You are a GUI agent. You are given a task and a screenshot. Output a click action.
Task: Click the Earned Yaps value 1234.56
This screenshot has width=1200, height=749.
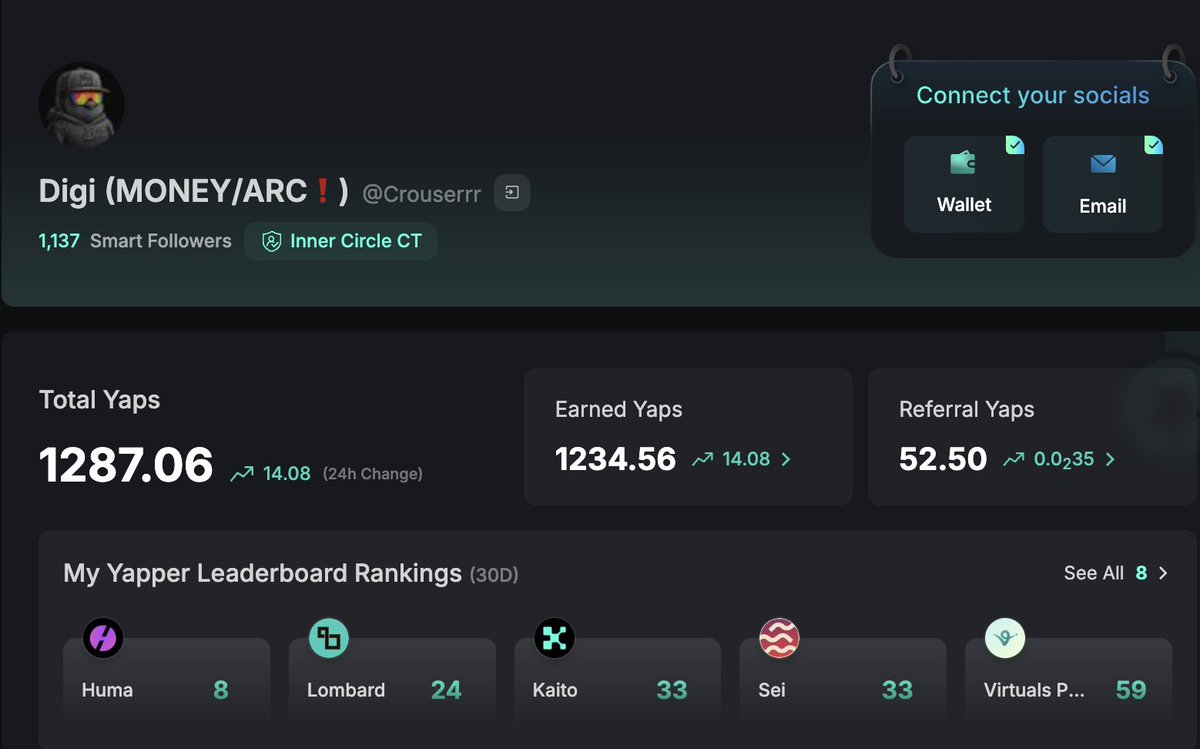[616, 459]
